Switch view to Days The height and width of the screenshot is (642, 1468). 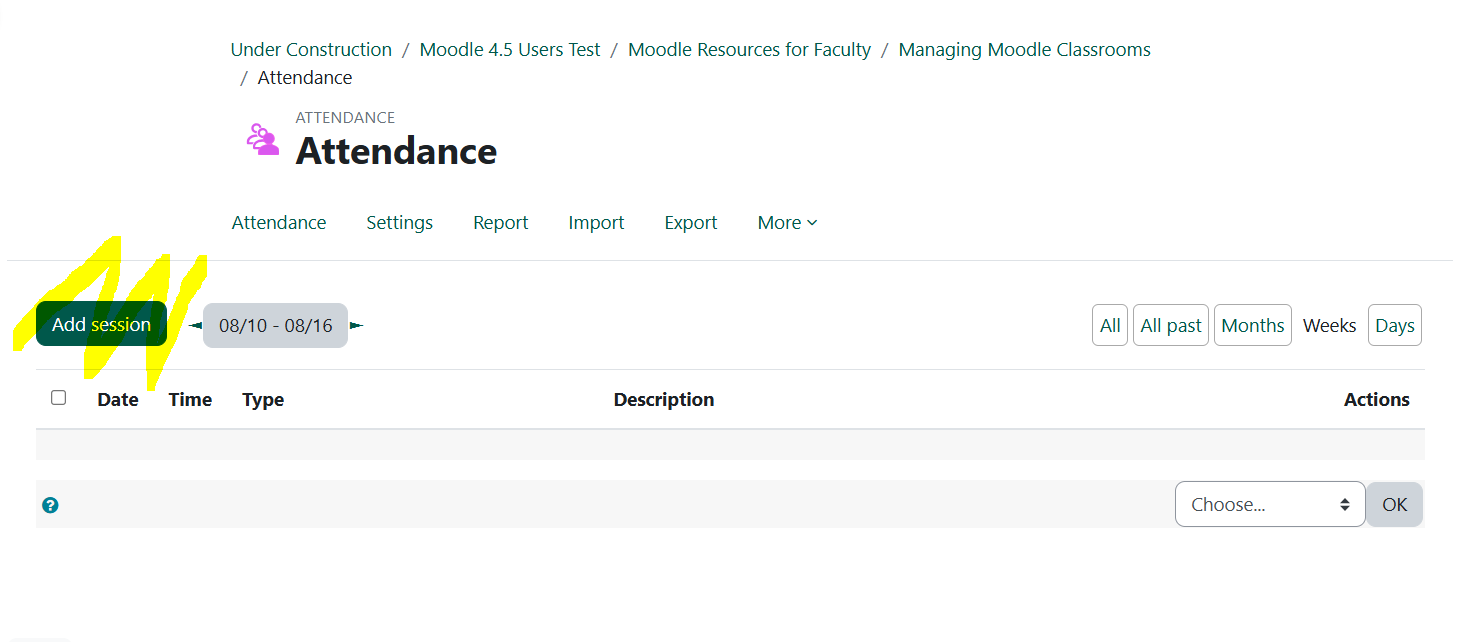pos(1394,324)
